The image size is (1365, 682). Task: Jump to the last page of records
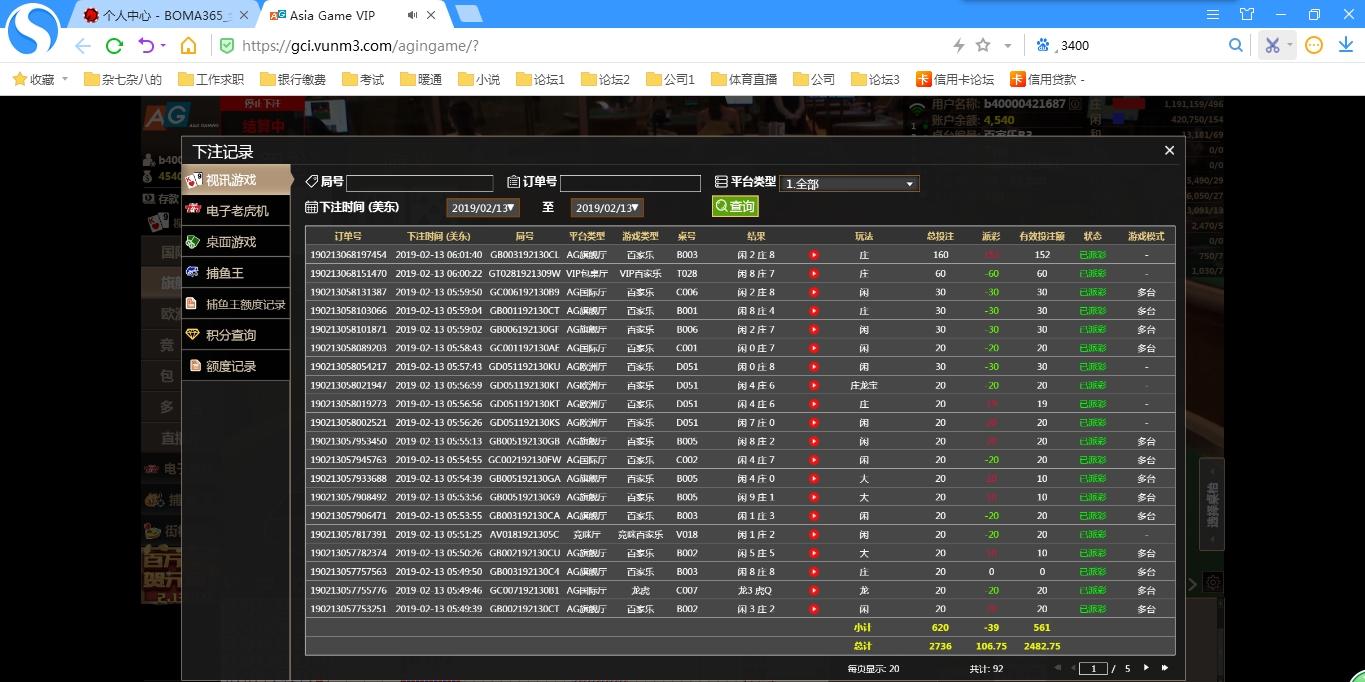1164,668
